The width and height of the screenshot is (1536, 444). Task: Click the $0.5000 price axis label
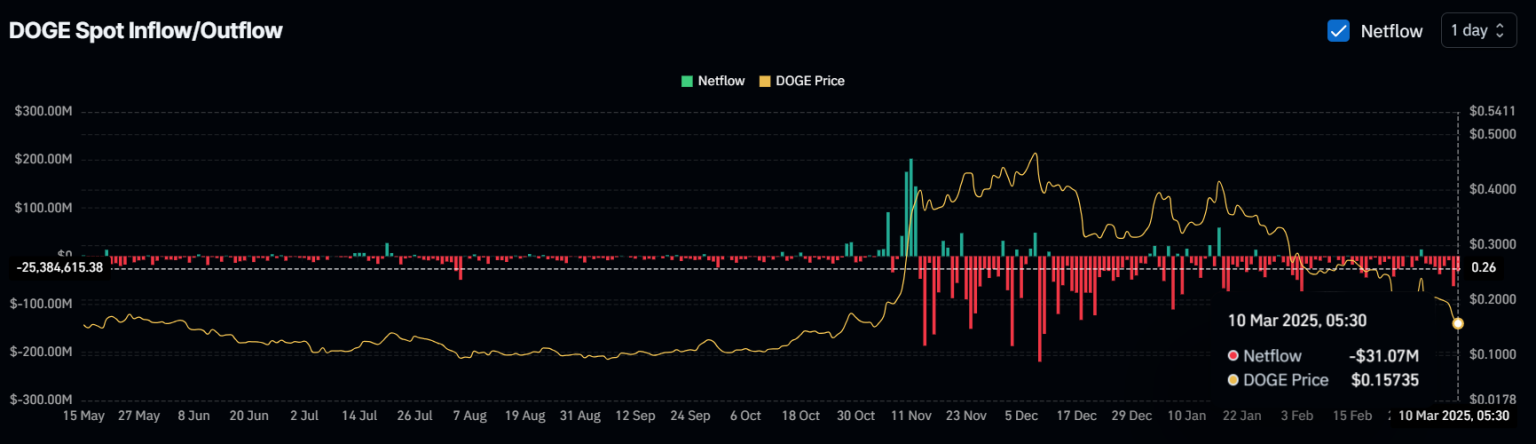tap(1493, 134)
